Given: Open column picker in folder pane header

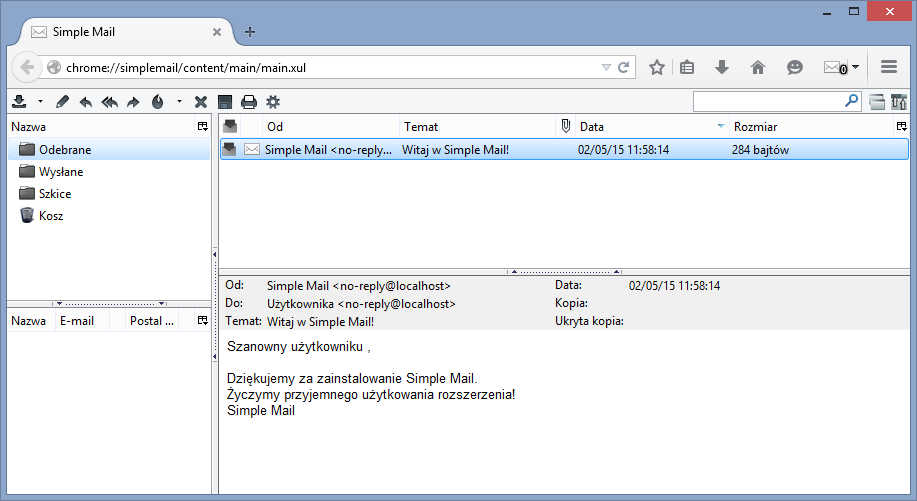Looking at the screenshot, I should [x=202, y=126].
